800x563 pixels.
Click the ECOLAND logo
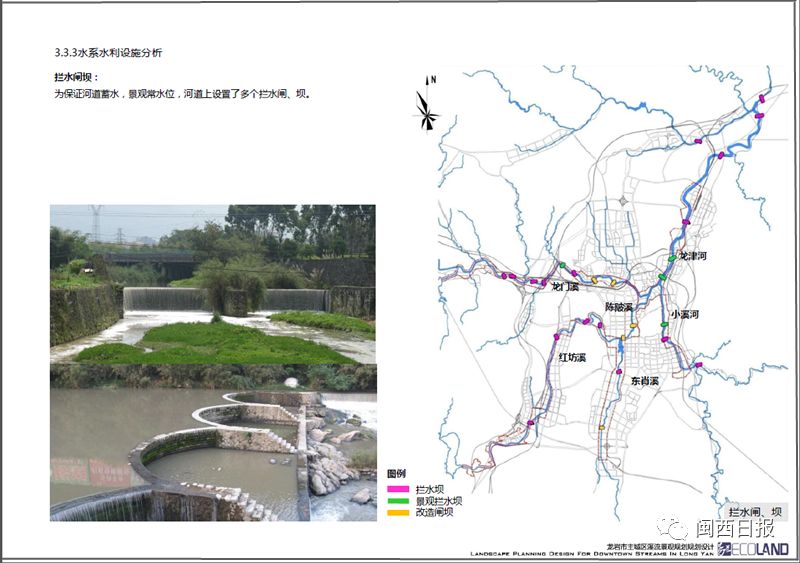pyautogui.click(x=754, y=549)
